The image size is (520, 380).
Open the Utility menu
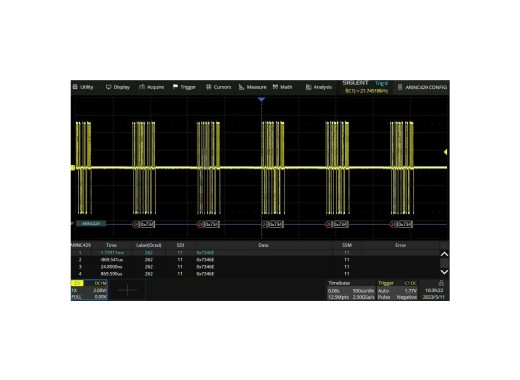[x=83, y=87]
